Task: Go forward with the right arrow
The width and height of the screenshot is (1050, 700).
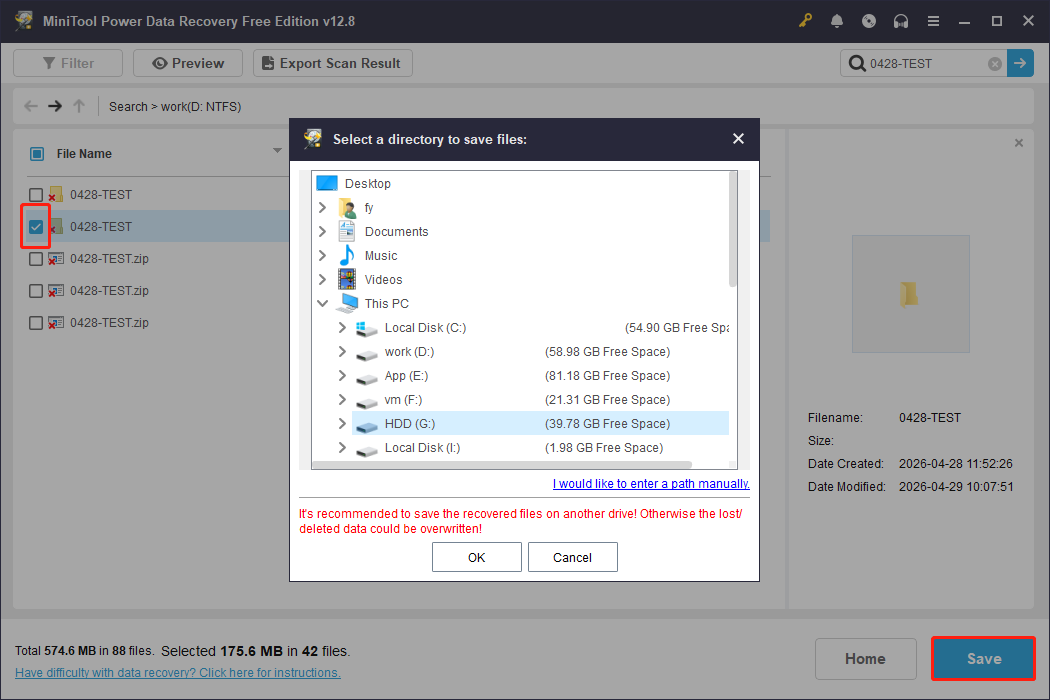Action: pos(55,106)
